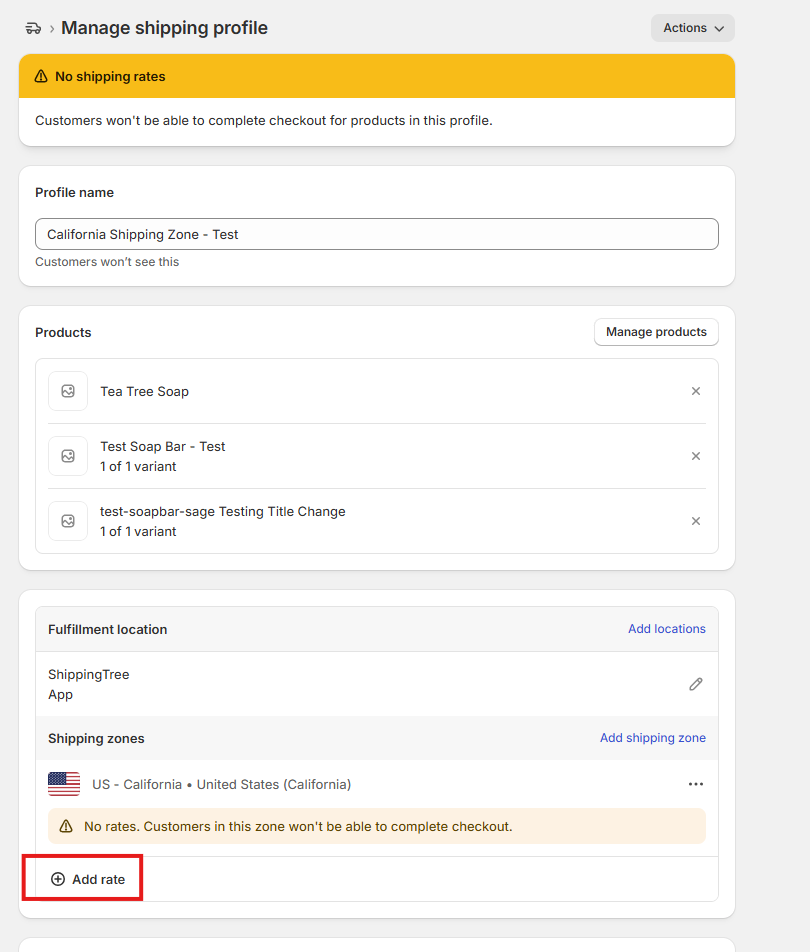The width and height of the screenshot is (810, 952).
Task: Click the Add shipping zone link
Action: (652, 738)
